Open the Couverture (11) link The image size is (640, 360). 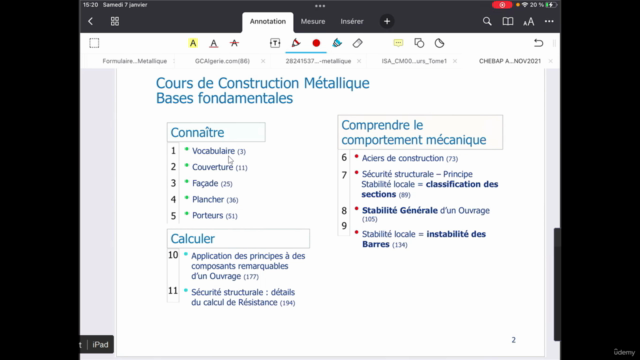tap(220, 167)
